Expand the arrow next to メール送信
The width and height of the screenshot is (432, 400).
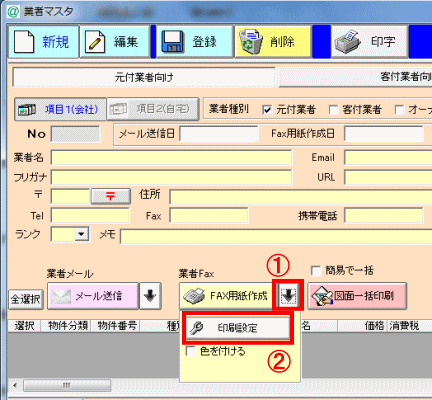[150, 296]
